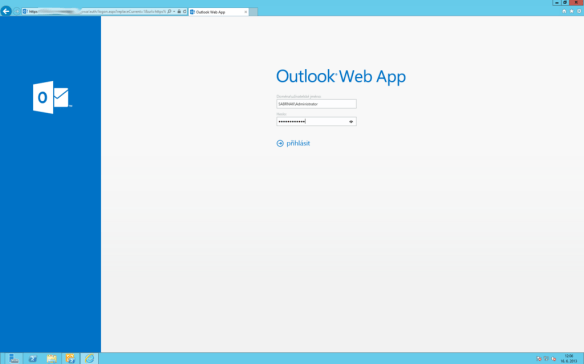584x364 pixels.
Task: Minimize the browser window
Action: coord(557,2)
